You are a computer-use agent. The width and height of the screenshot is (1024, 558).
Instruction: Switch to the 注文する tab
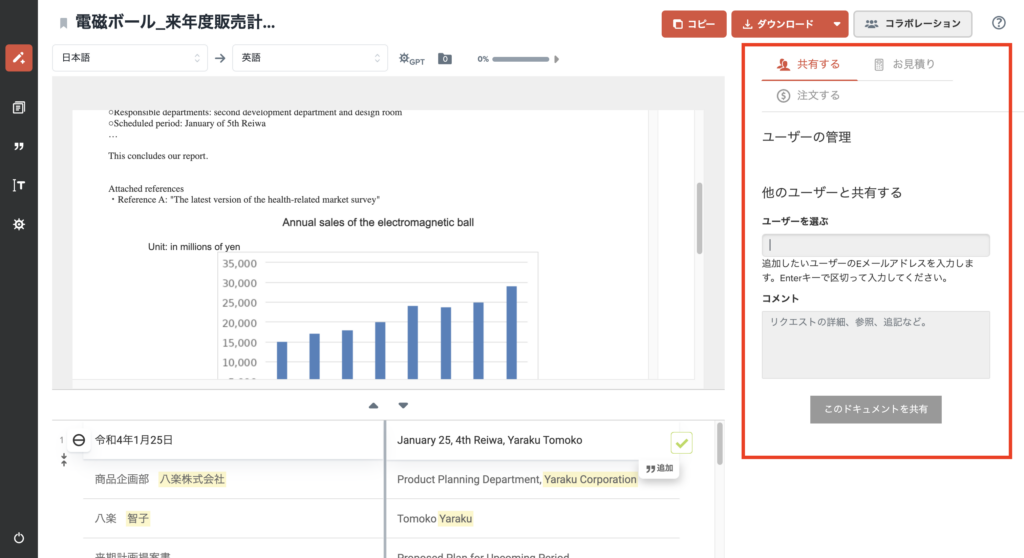(808, 95)
